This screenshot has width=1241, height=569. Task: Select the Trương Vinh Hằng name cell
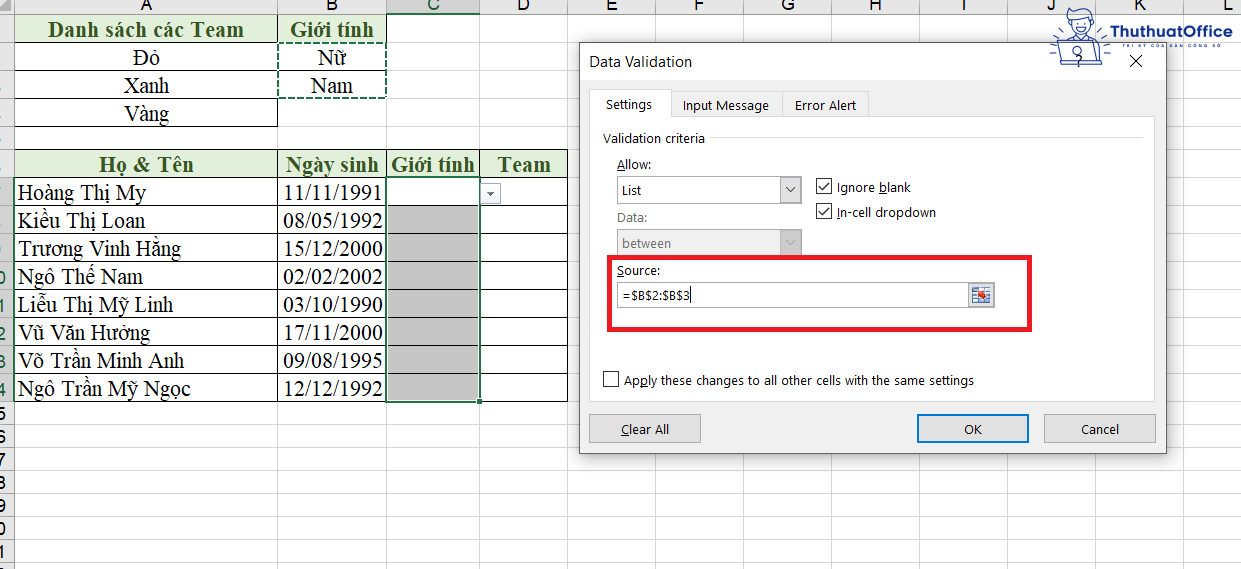146,248
